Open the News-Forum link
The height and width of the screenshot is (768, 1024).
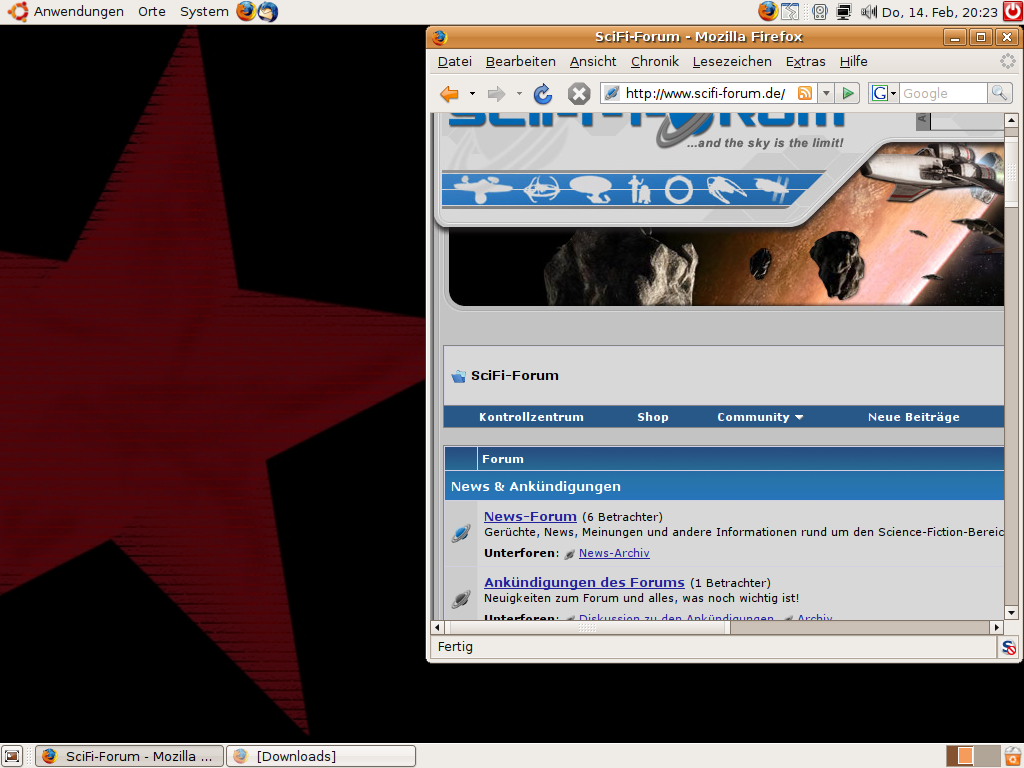[530, 517]
